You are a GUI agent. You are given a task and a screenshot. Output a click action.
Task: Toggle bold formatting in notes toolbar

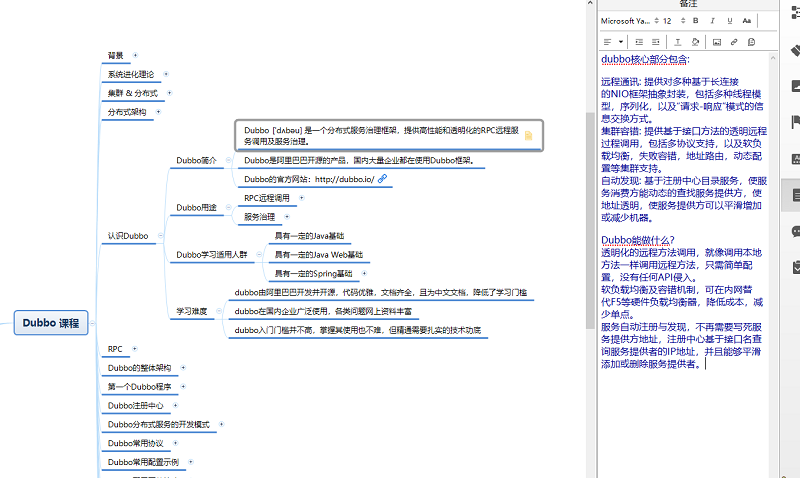695,21
